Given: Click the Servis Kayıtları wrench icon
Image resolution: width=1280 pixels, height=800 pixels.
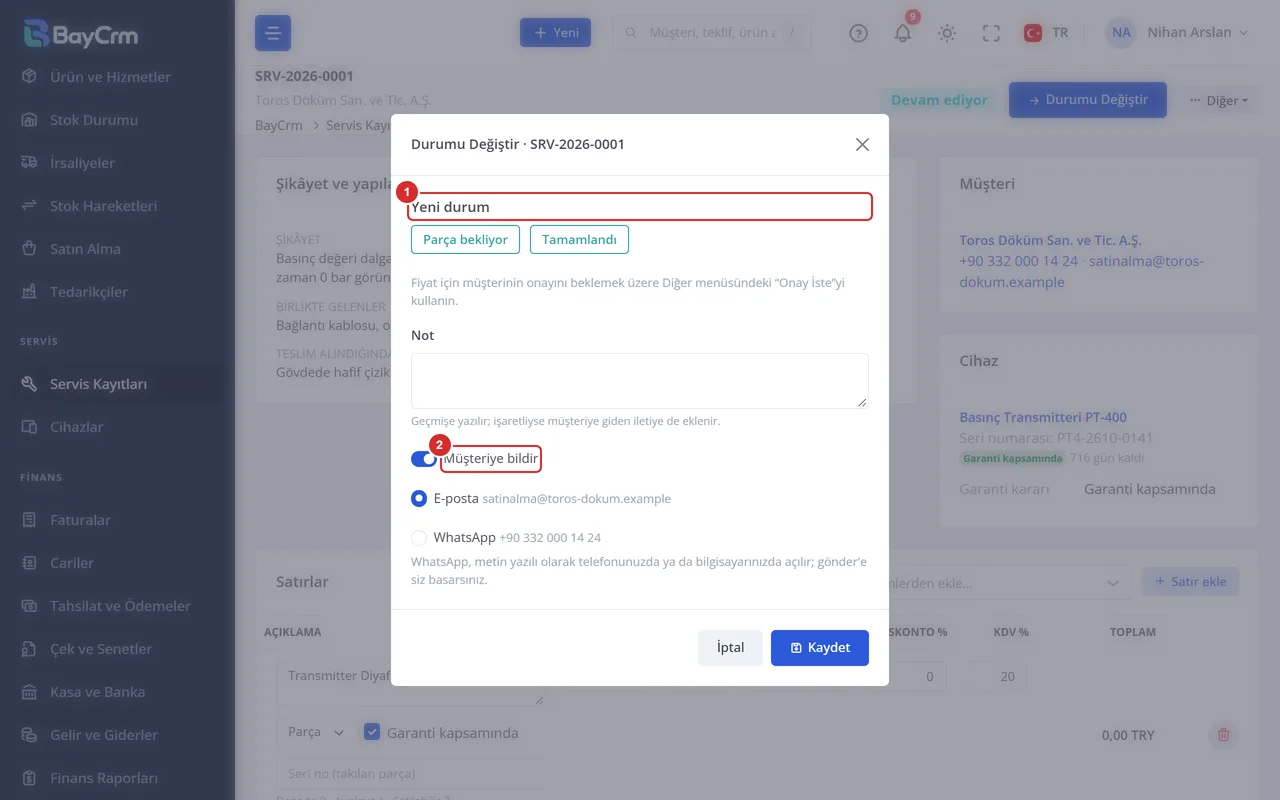Looking at the screenshot, I should pyautogui.click(x=30, y=384).
